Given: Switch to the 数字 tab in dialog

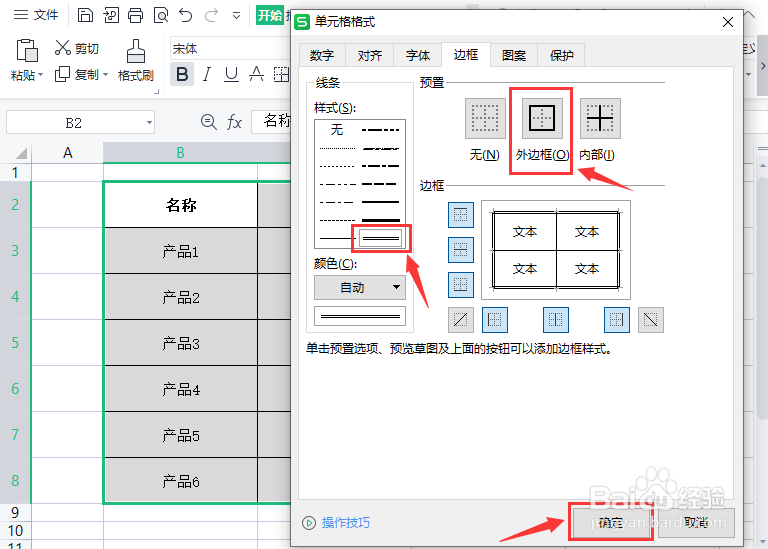Looking at the screenshot, I should point(322,55).
